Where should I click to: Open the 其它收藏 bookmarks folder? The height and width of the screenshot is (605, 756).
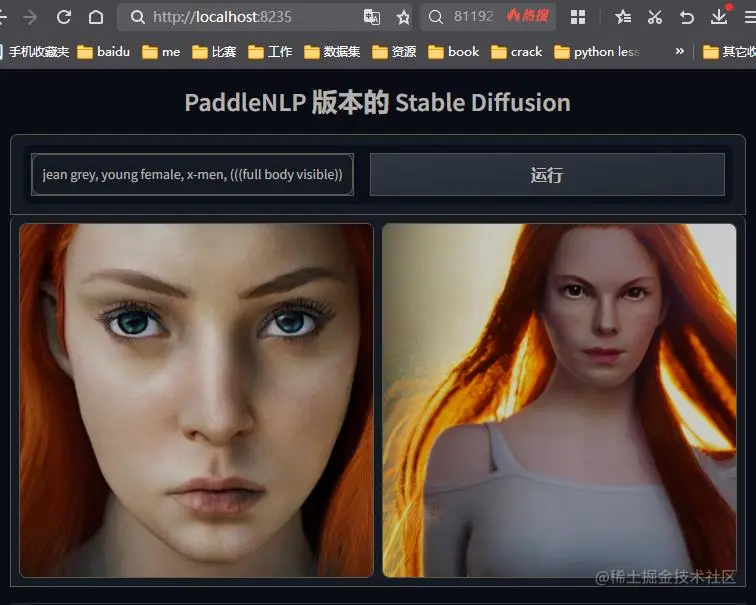(x=729, y=52)
